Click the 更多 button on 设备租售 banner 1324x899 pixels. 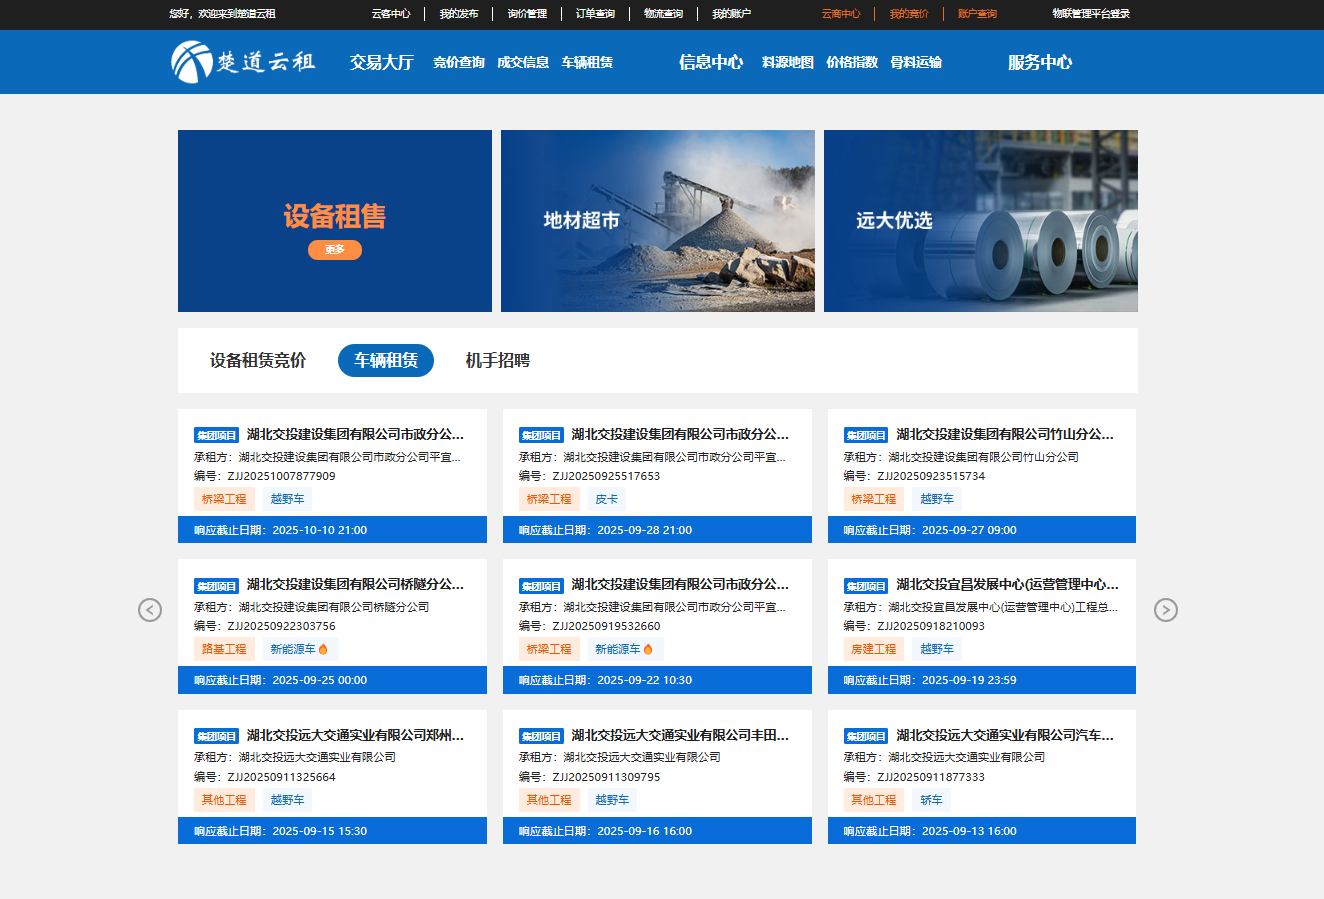point(335,250)
